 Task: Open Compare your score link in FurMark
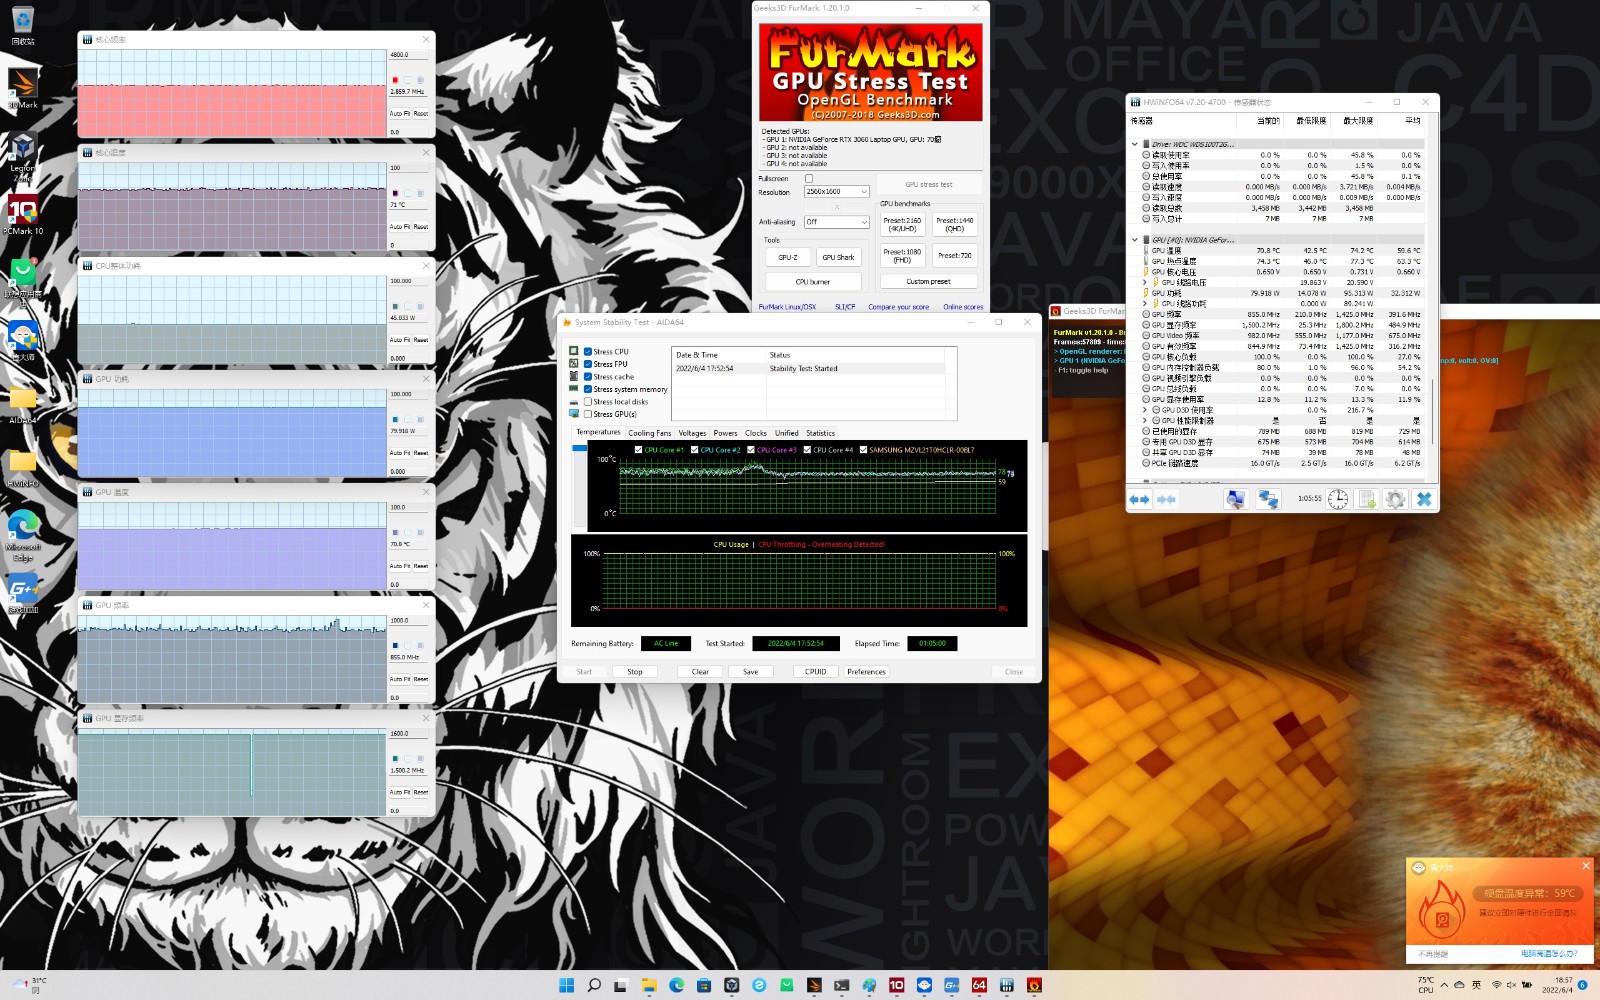coord(898,307)
